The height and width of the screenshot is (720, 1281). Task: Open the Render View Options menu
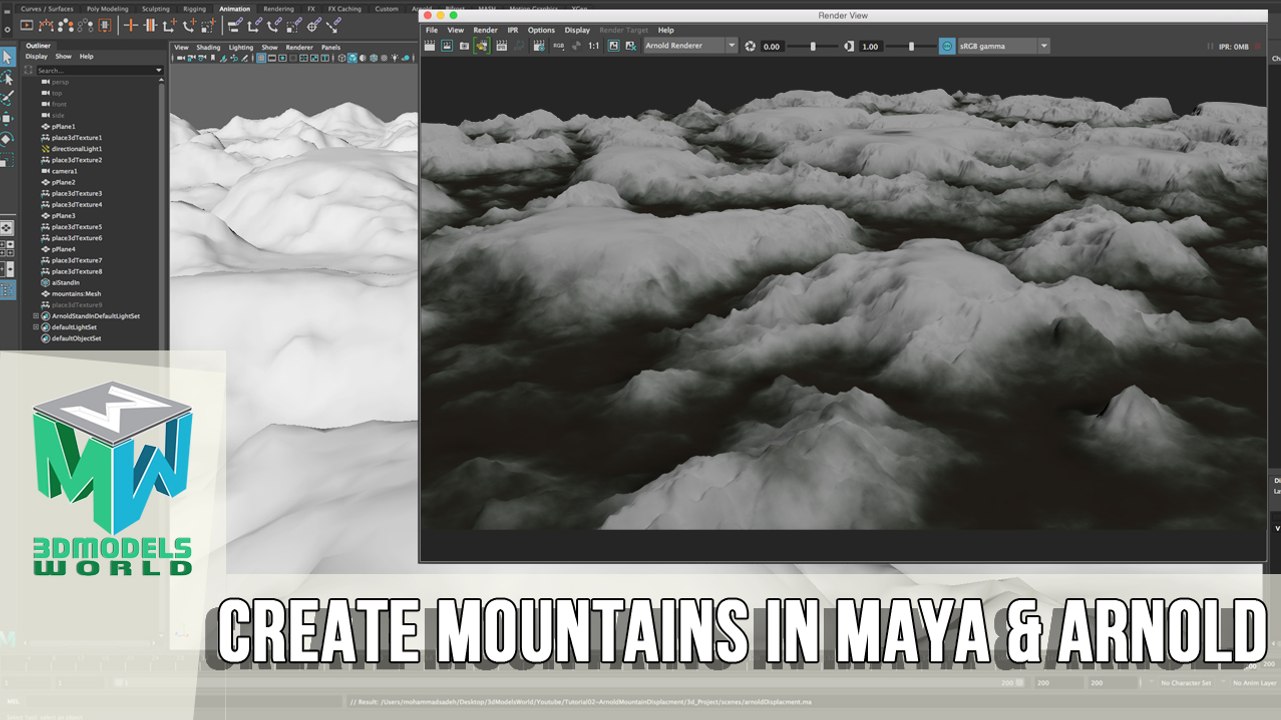(x=541, y=30)
